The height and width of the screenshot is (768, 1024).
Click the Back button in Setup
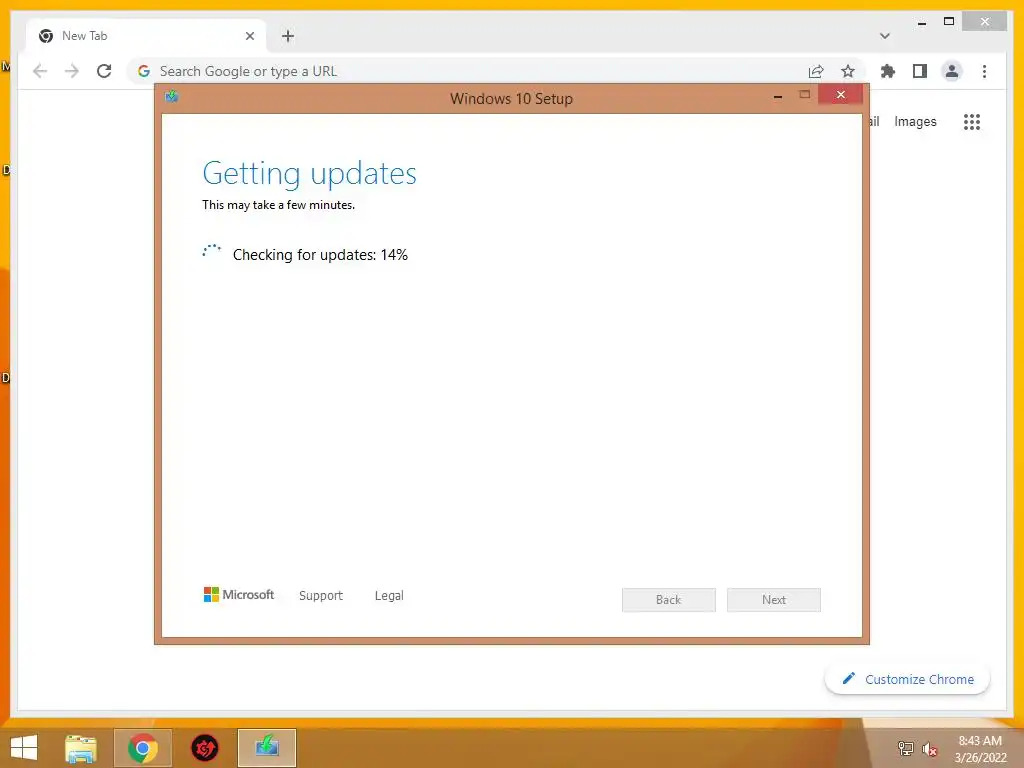coord(669,600)
